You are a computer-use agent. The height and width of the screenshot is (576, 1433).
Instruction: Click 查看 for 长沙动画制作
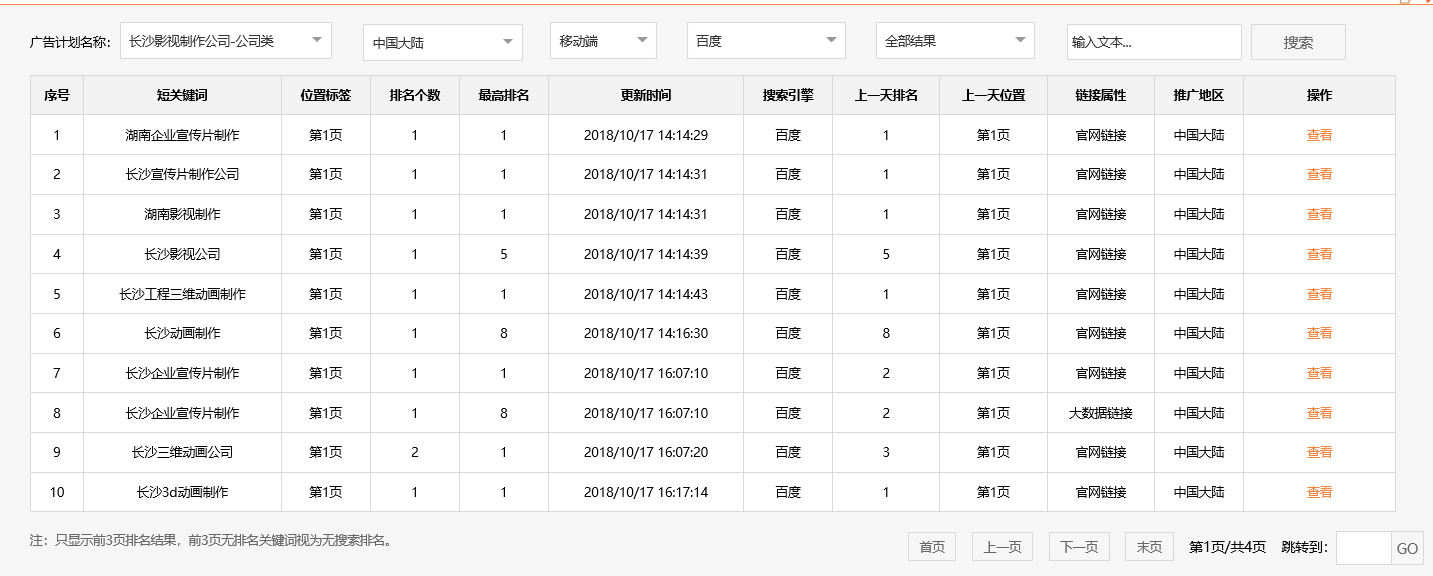click(x=1319, y=333)
